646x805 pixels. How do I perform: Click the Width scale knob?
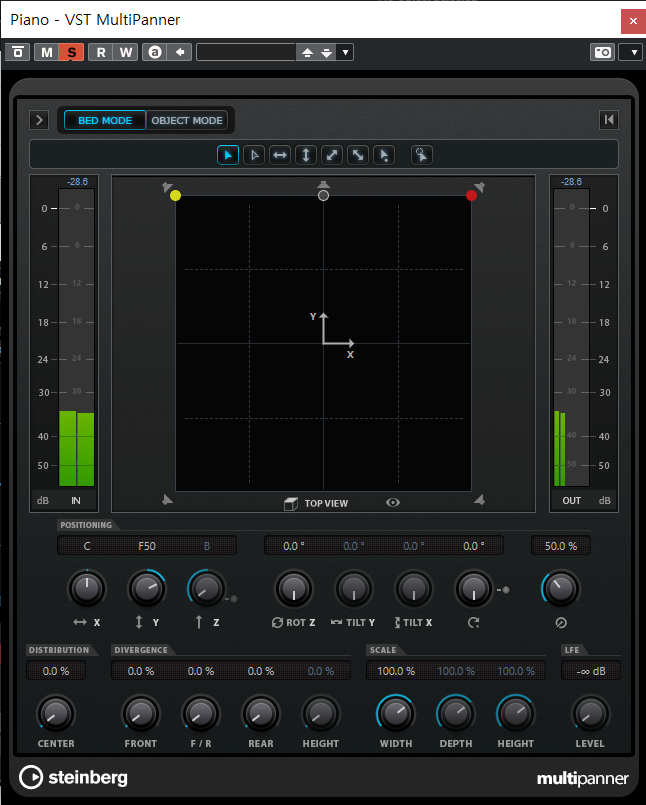(x=396, y=714)
